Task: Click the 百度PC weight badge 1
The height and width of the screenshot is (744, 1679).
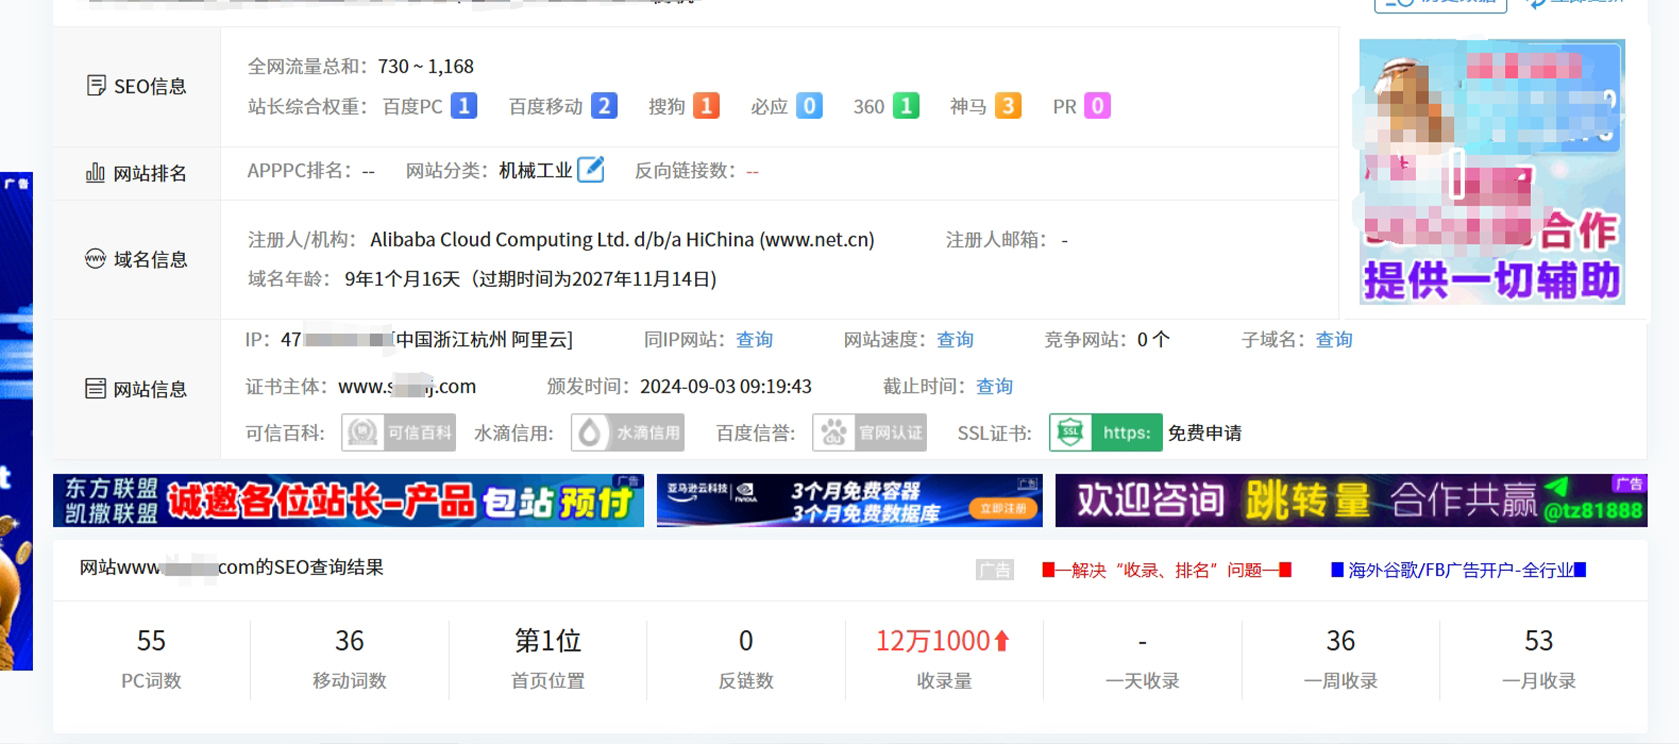Action: pyautogui.click(x=464, y=106)
